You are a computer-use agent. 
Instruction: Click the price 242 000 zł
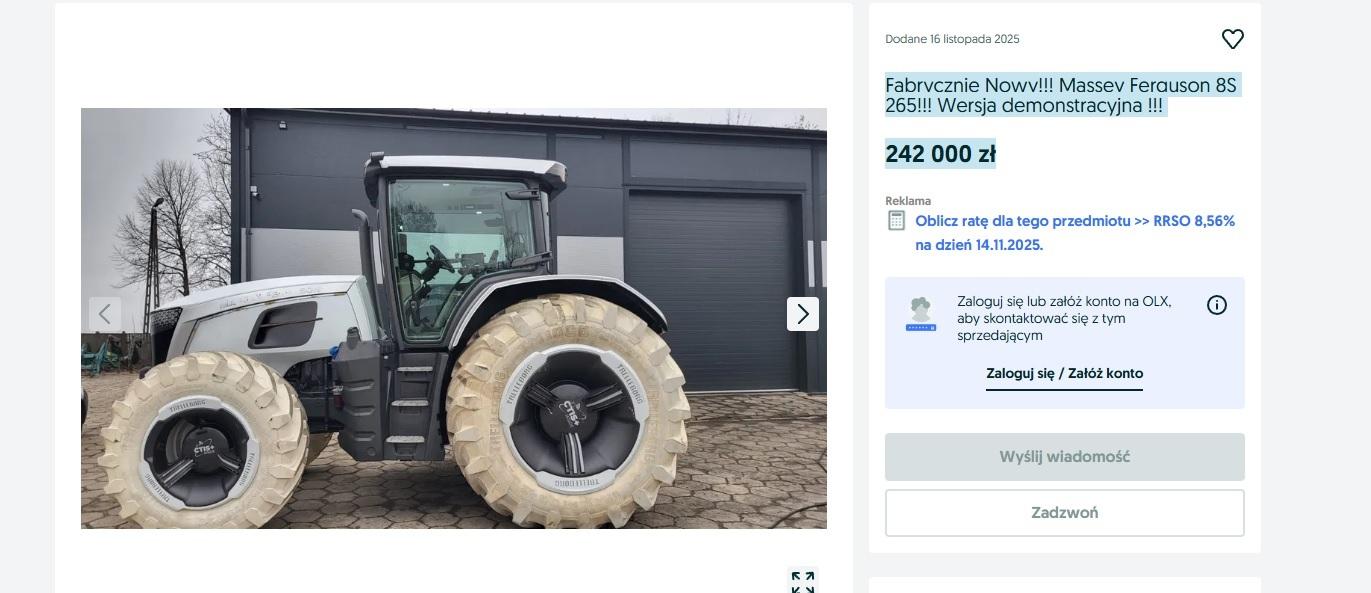940,154
